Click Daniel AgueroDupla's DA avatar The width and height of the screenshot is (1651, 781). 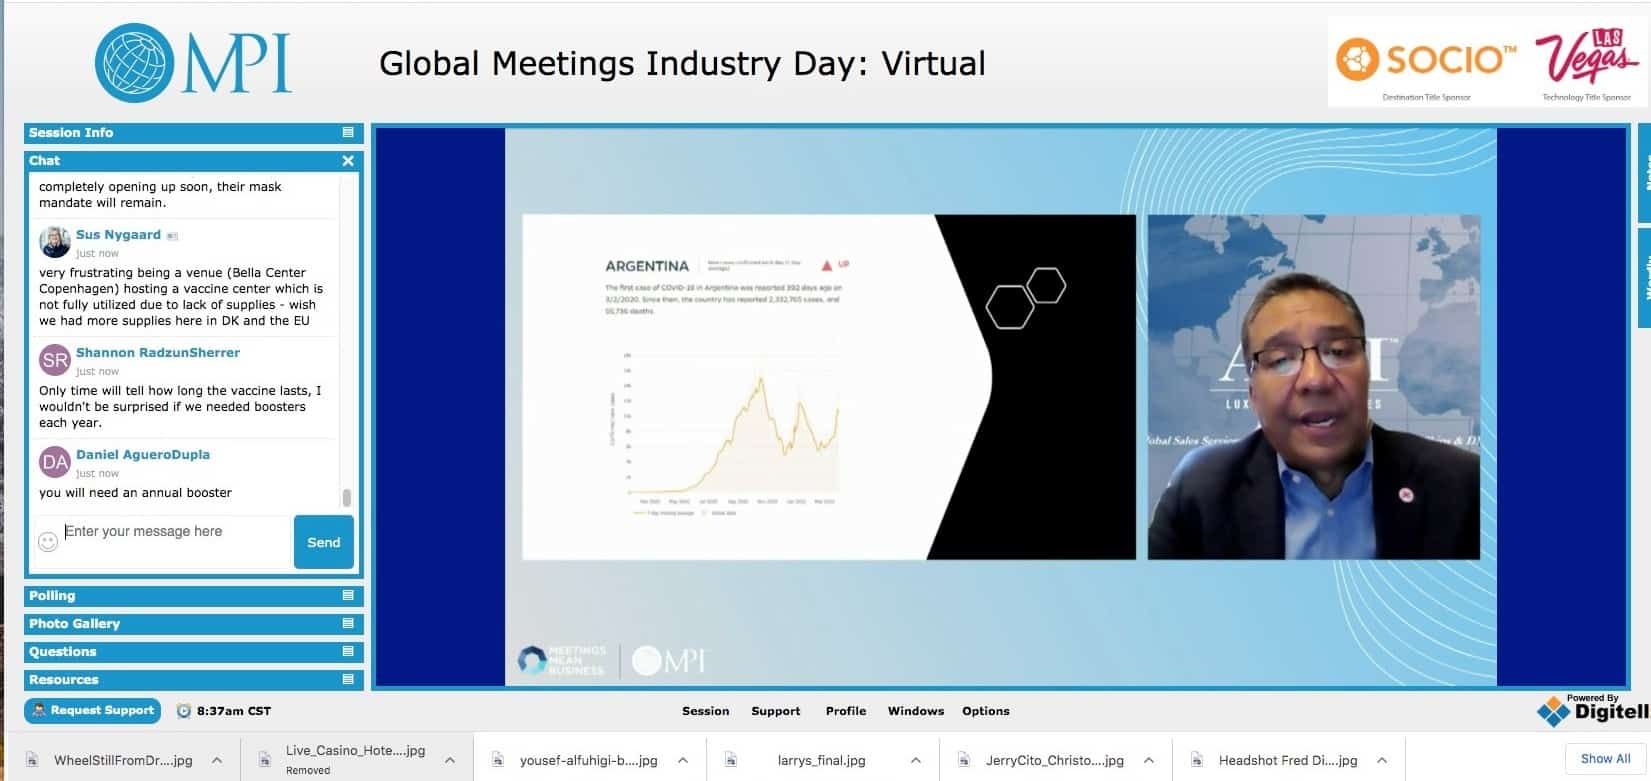tap(54, 462)
